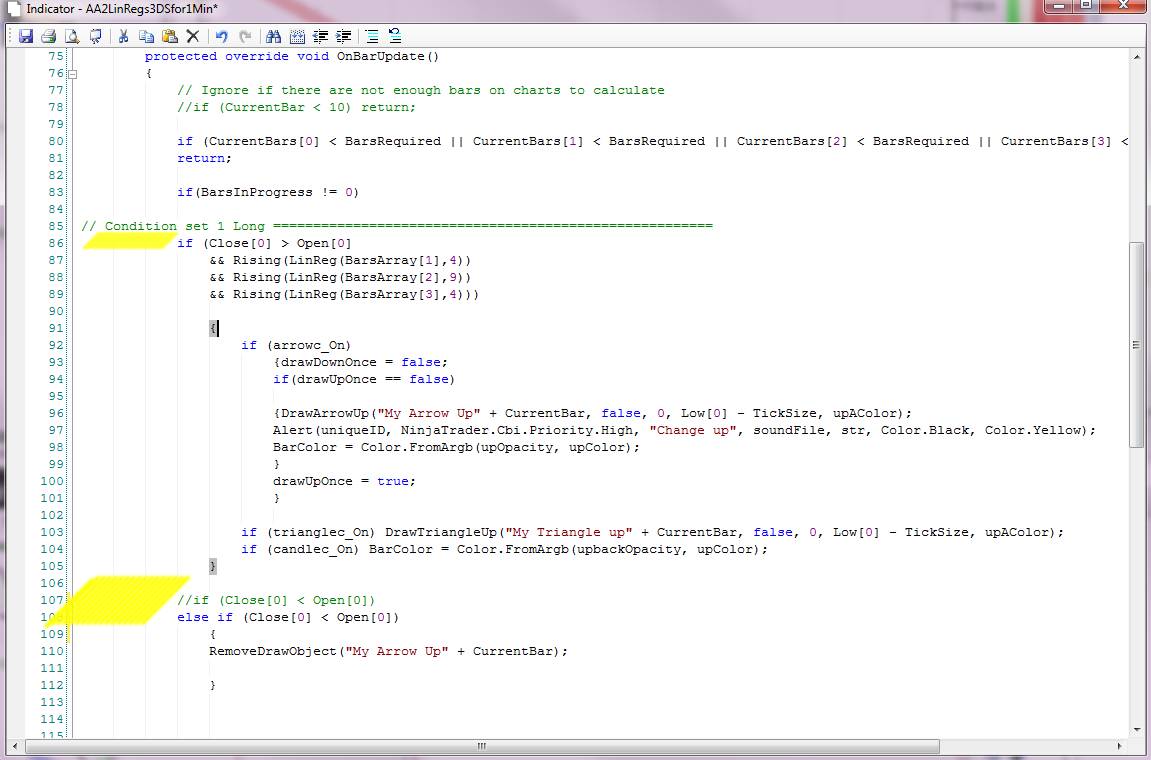This screenshot has width=1151, height=760.
Task: Click 'Rising(LinReg(BarsArray[2],9))' on line 88
Action: coord(352,277)
